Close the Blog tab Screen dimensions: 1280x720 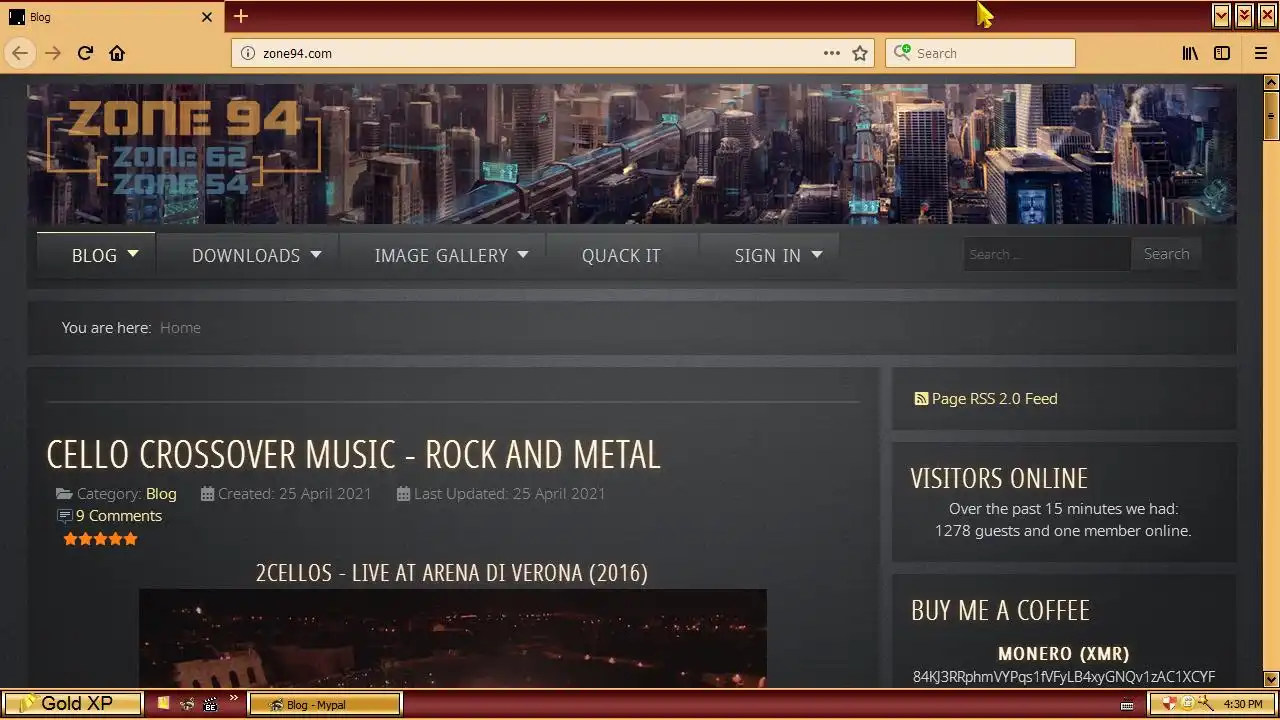[207, 17]
